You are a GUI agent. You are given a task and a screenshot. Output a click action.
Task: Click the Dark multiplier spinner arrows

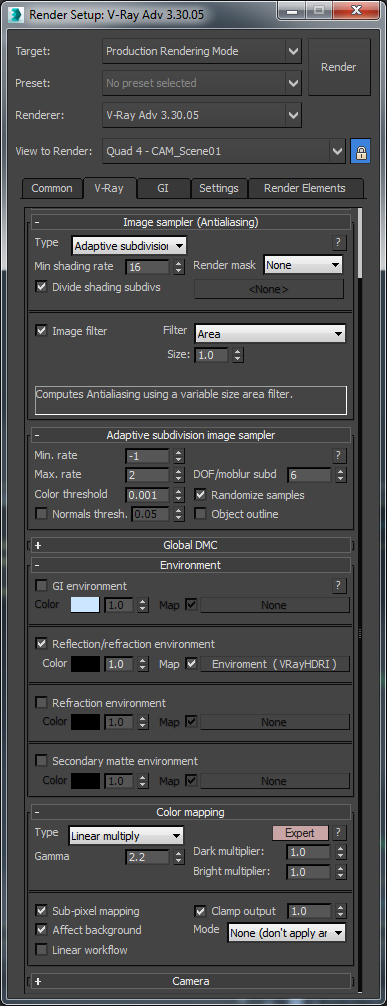pyautogui.click(x=341, y=852)
